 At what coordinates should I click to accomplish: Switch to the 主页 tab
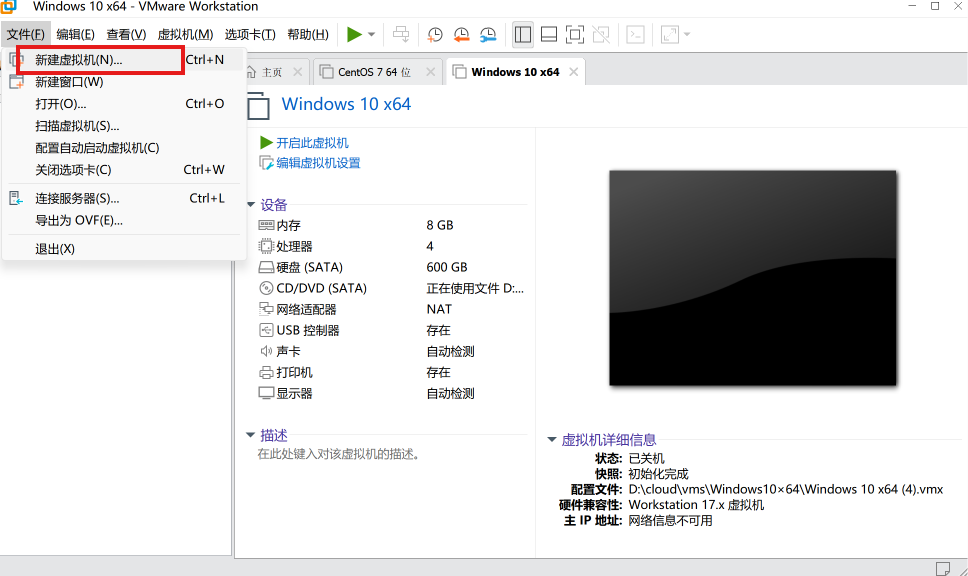[x=272, y=72]
